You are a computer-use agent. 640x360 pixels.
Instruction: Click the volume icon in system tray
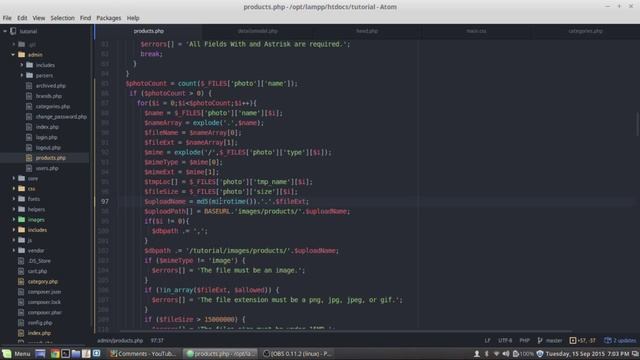point(506,353)
